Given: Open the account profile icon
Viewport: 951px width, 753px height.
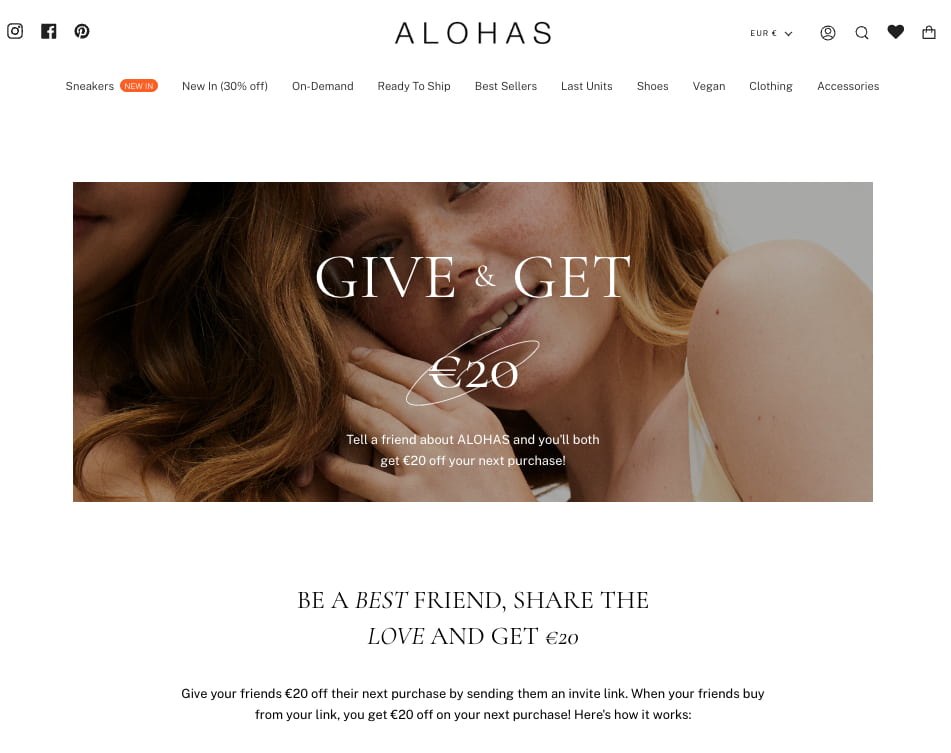Looking at the screenshot, I should (x=828, y=33).
